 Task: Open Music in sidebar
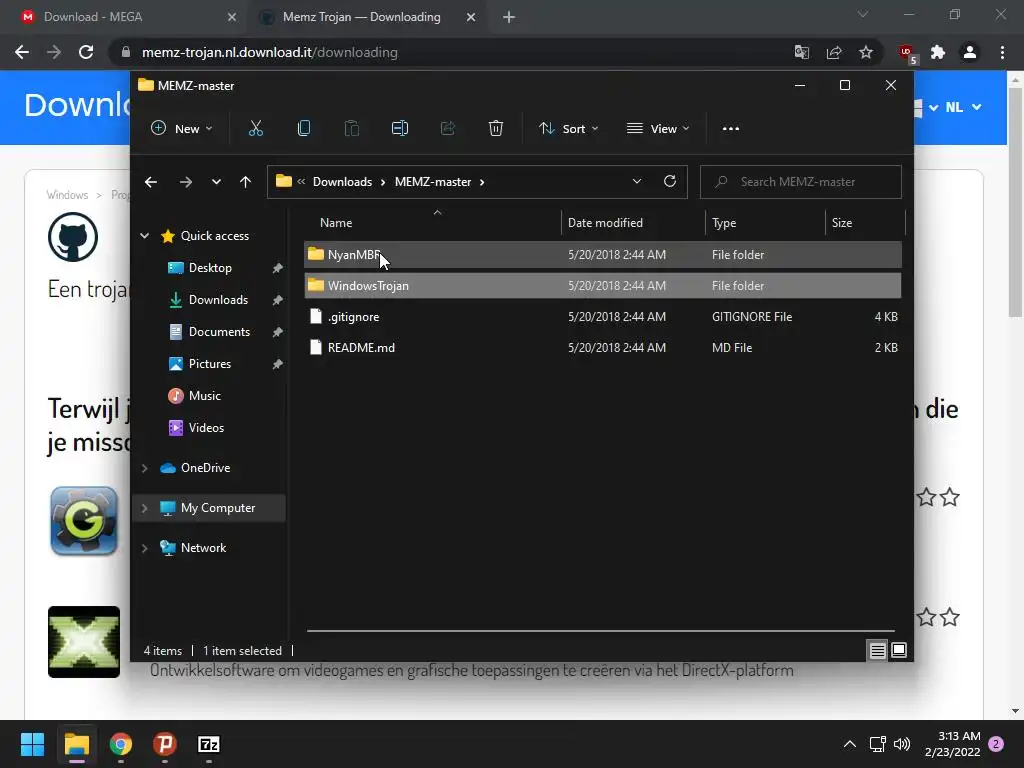204,396
